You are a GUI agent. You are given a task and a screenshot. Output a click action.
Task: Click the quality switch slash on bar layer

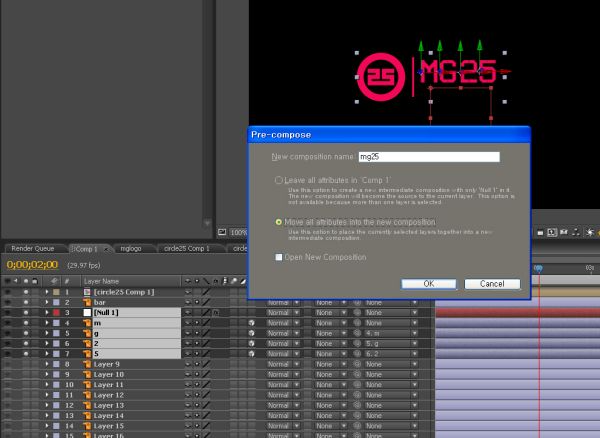206,302
